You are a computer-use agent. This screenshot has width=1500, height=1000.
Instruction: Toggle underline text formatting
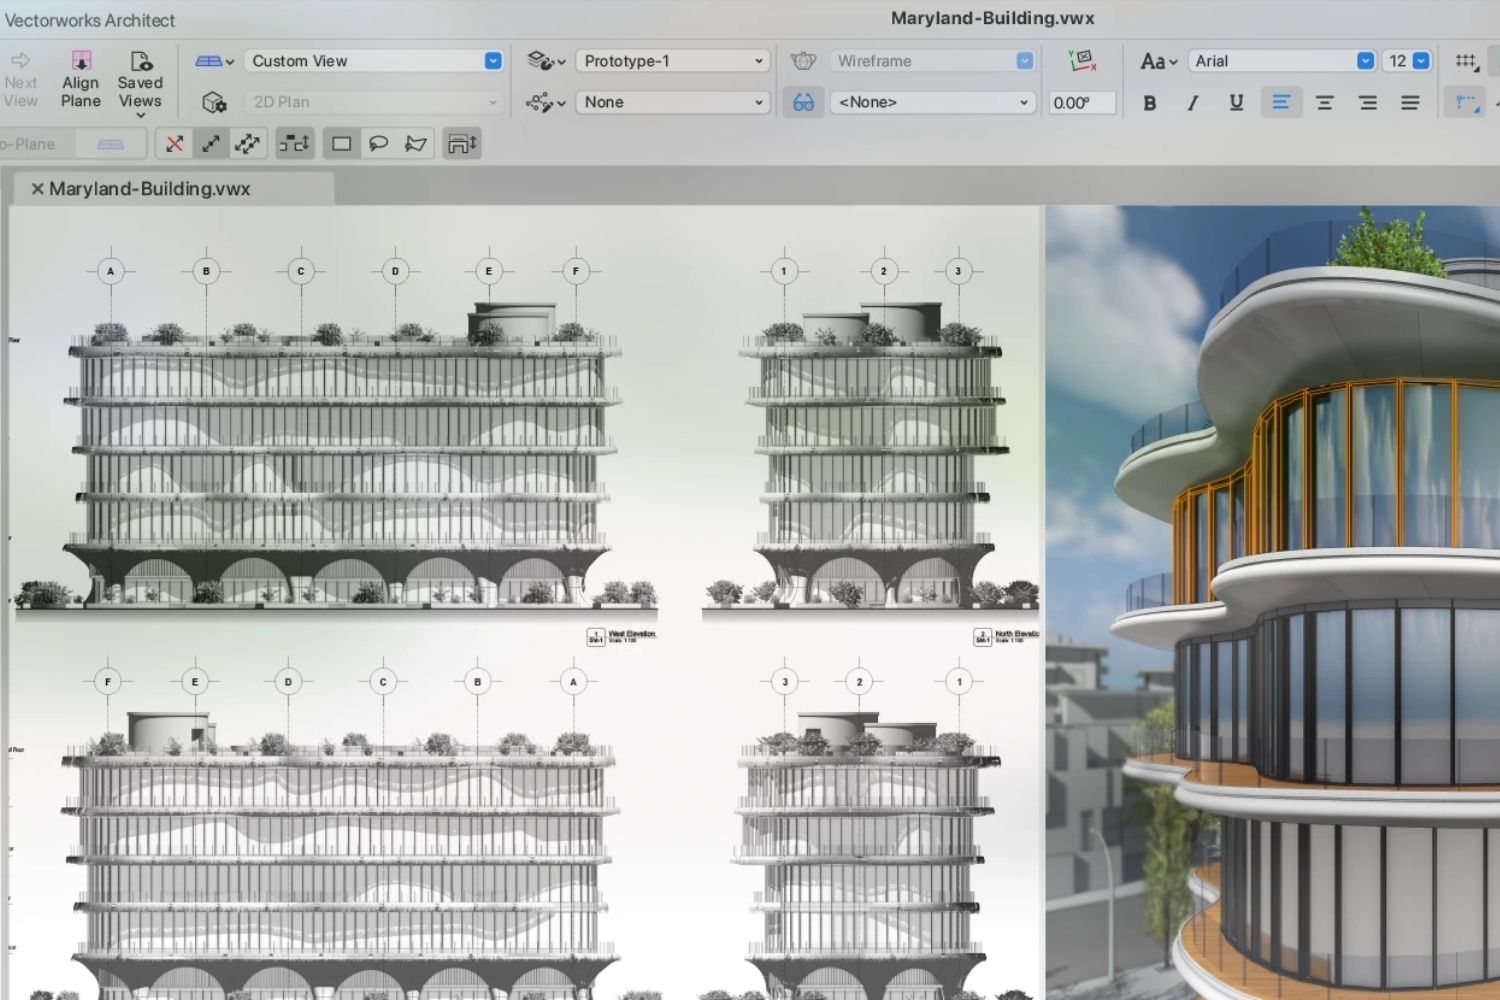[1236, 102]
